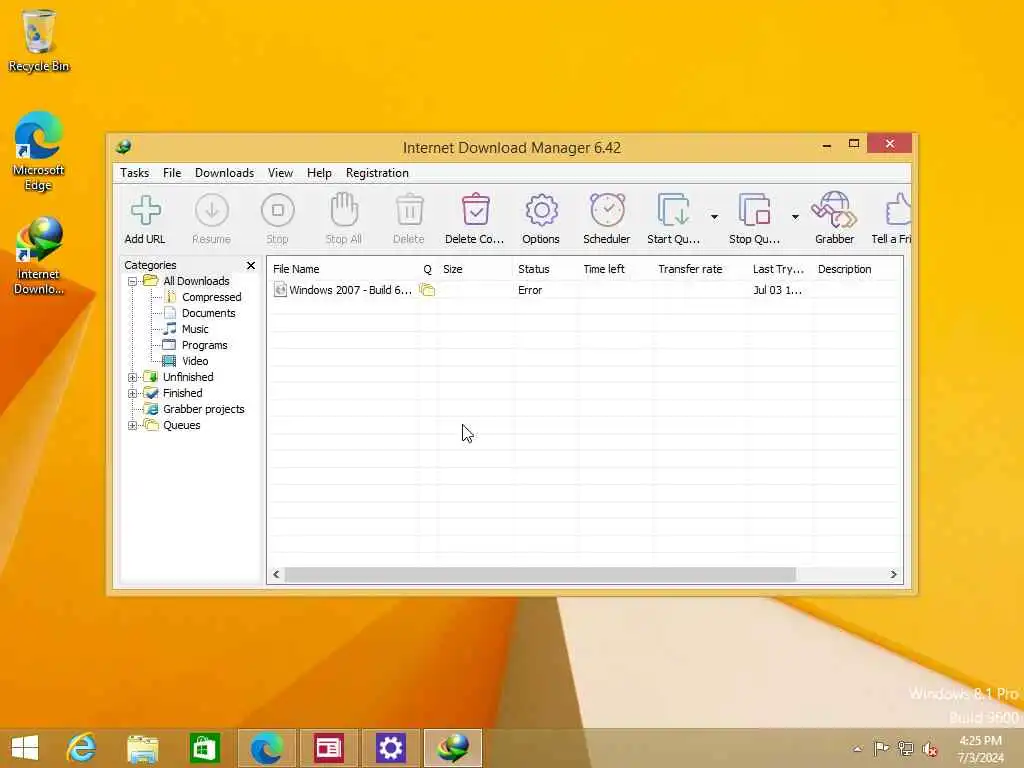Click the Delete Completed toolbar icon

(x=475, y=209)
